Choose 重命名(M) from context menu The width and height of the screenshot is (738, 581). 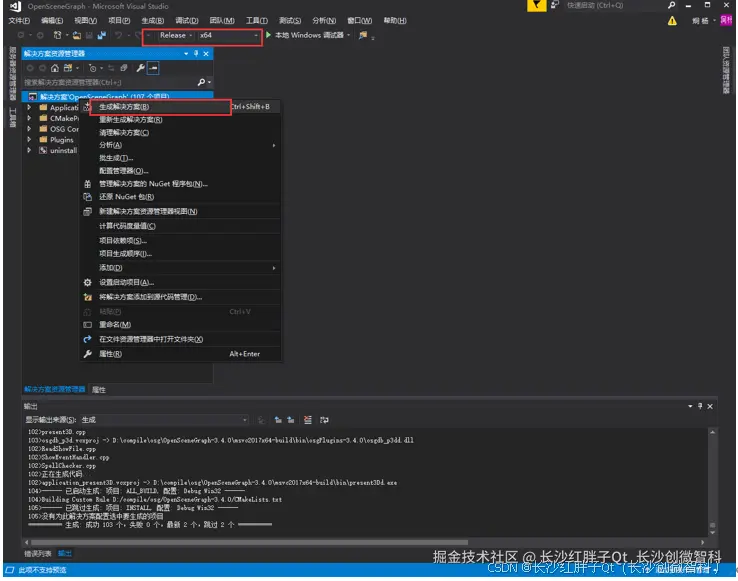click(181, 325)
